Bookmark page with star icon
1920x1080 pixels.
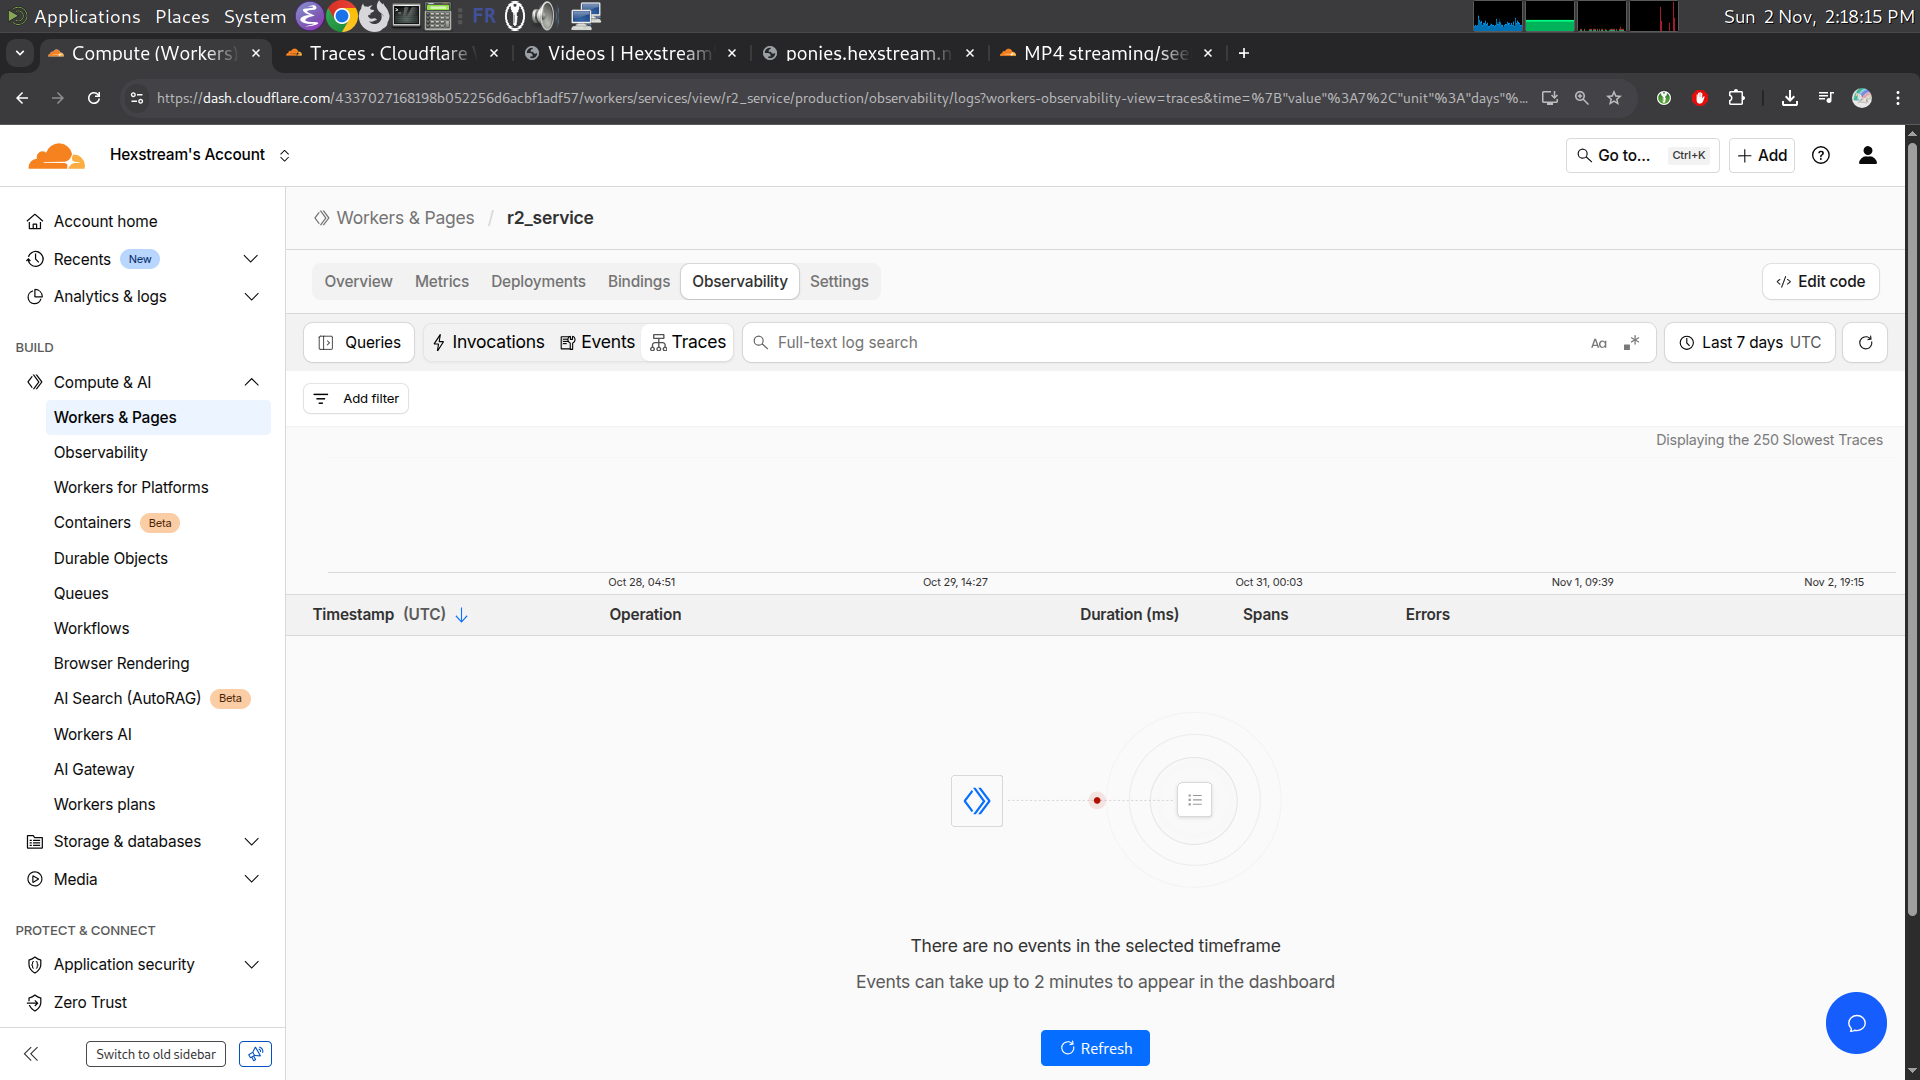coord(1613,98)
